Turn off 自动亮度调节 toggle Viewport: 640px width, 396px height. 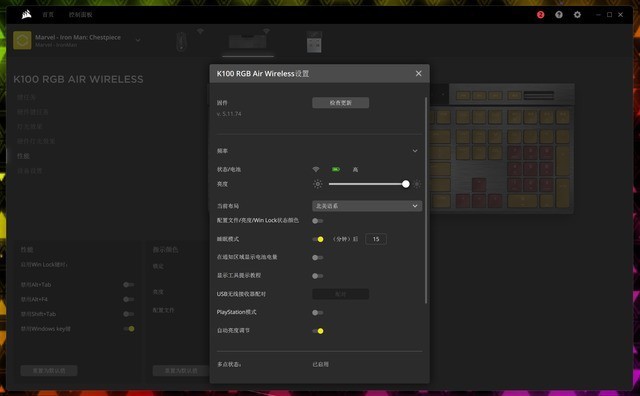[318, 331]
